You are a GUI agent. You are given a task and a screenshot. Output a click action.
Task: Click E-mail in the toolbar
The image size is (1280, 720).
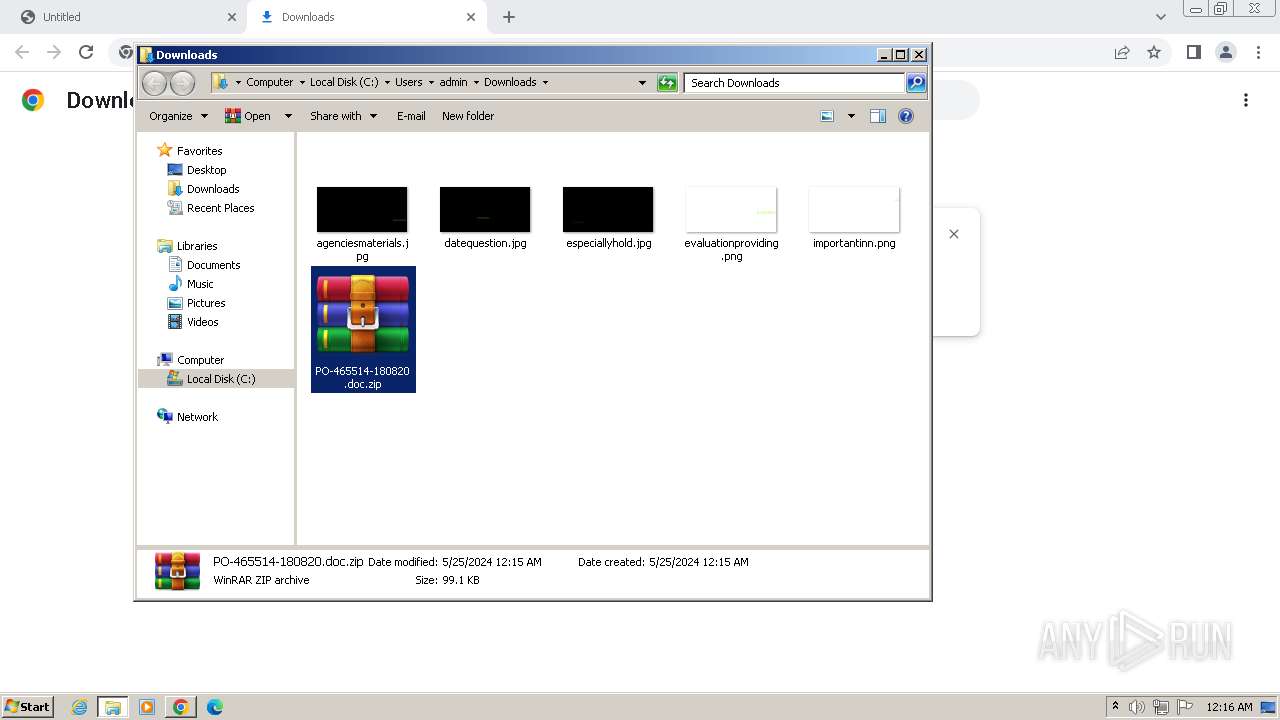click(411, 116)
